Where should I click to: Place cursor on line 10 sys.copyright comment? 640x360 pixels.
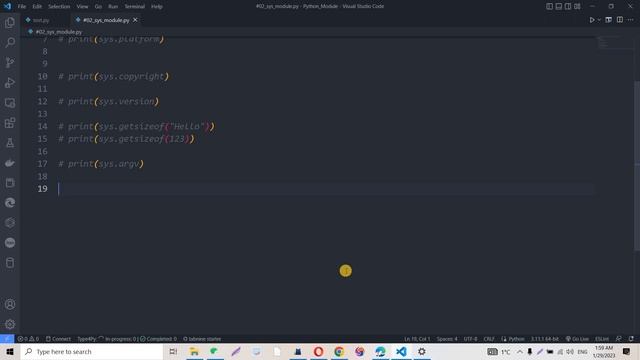point(113,76)
